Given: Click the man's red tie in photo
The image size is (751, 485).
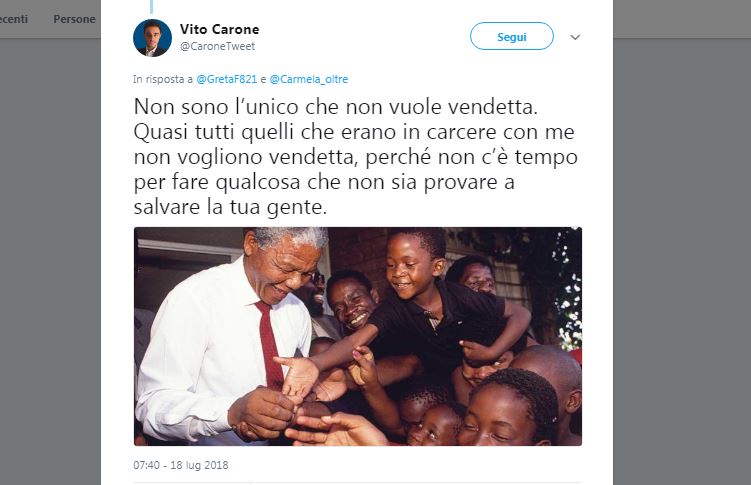Looking at the screenshot, I should (271, 344).
